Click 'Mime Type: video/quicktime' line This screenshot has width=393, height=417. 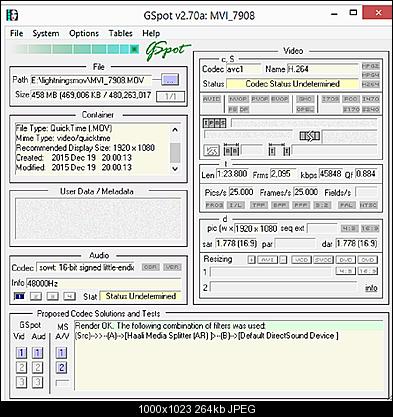coord(63,138)
